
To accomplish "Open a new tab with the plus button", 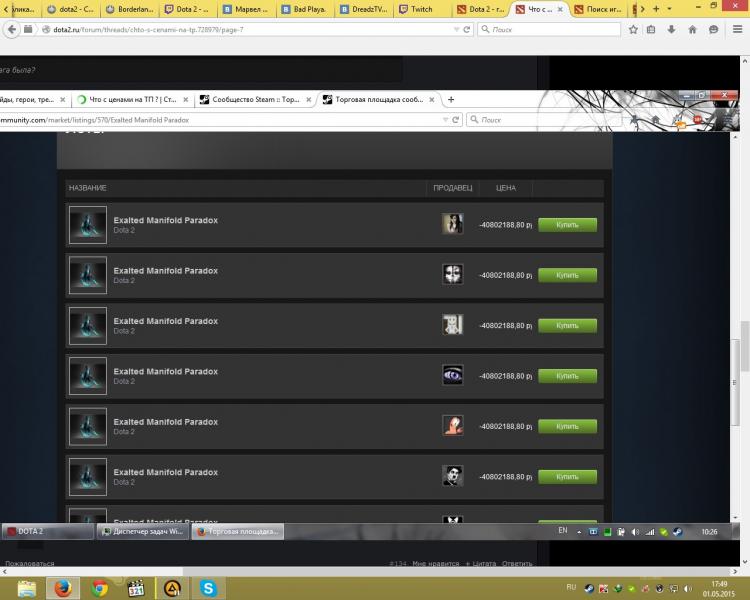I will point(656,9).
